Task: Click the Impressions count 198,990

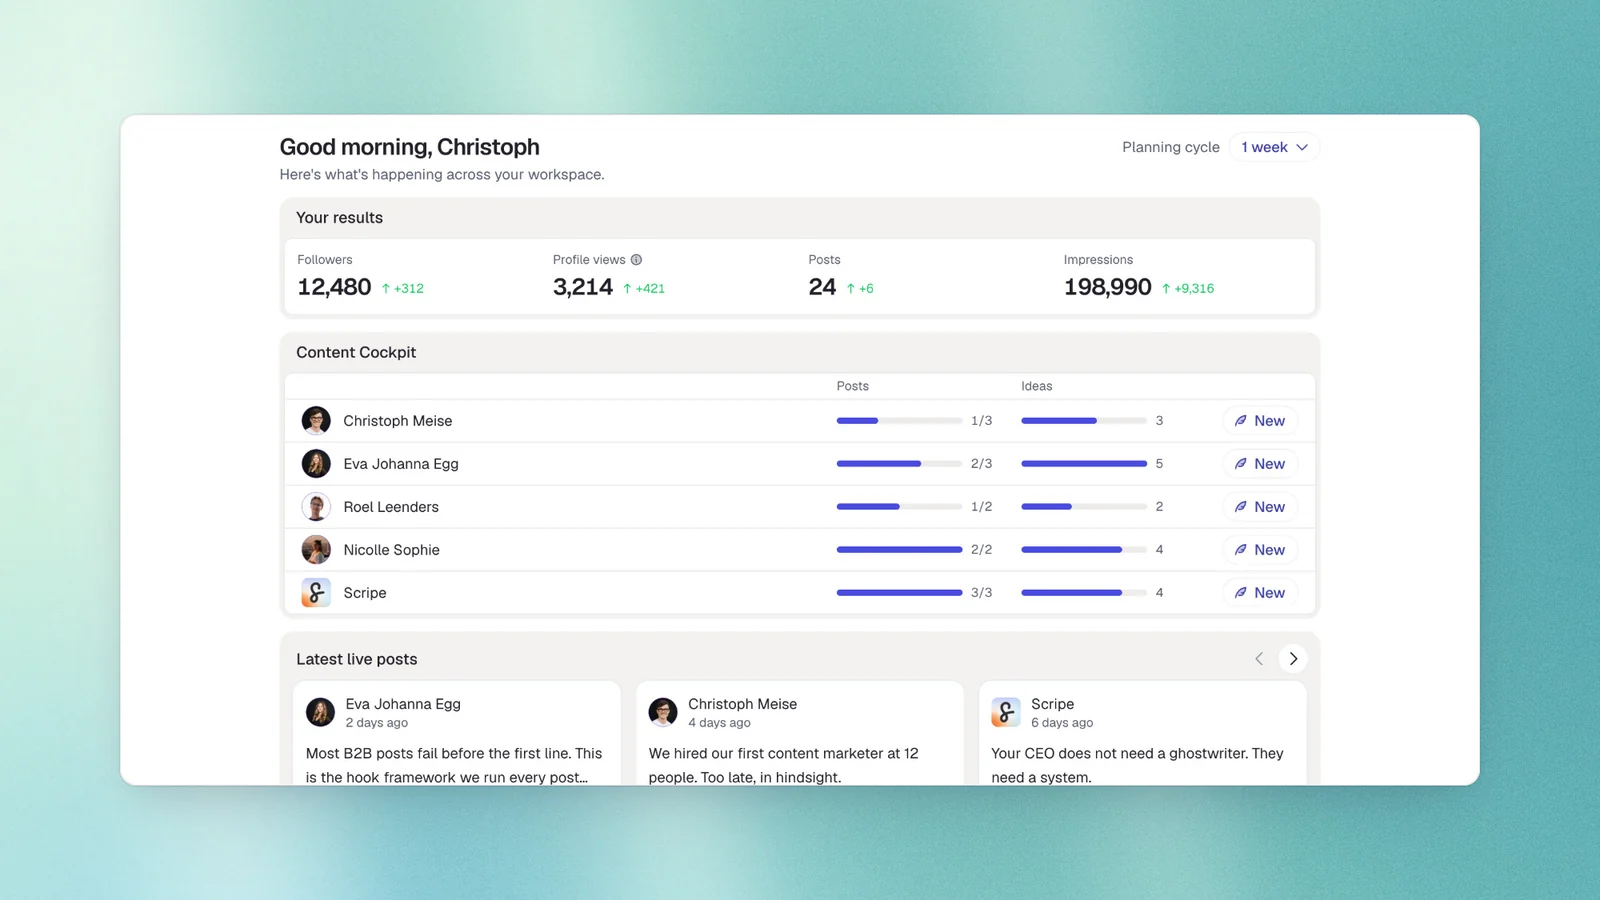Action: coord(1108,287)
